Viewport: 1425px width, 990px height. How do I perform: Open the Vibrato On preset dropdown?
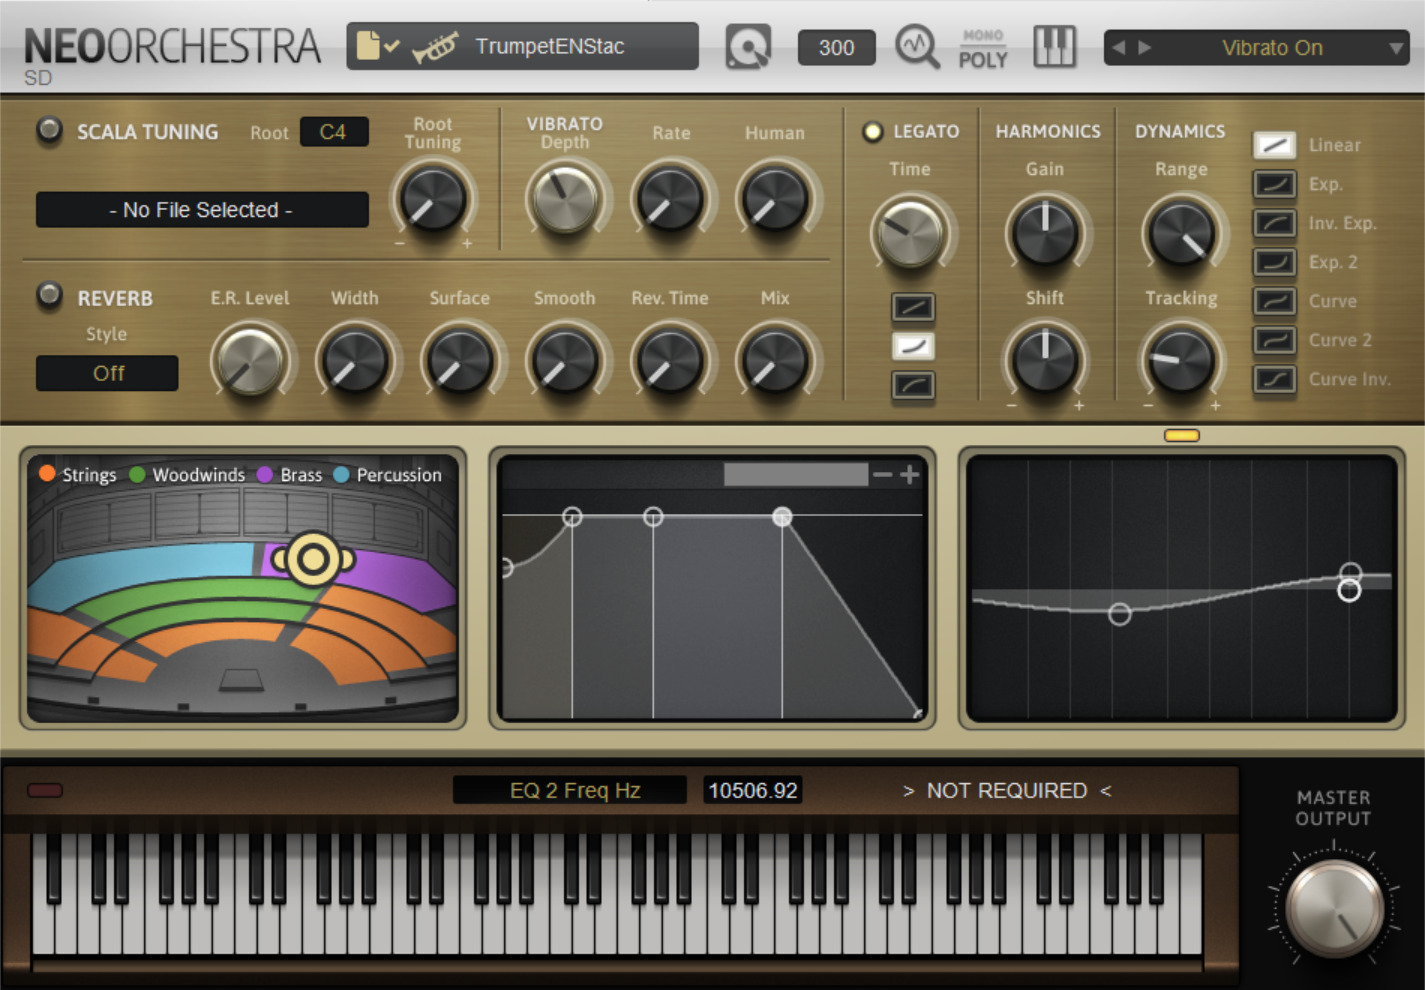pos(1257,47)
